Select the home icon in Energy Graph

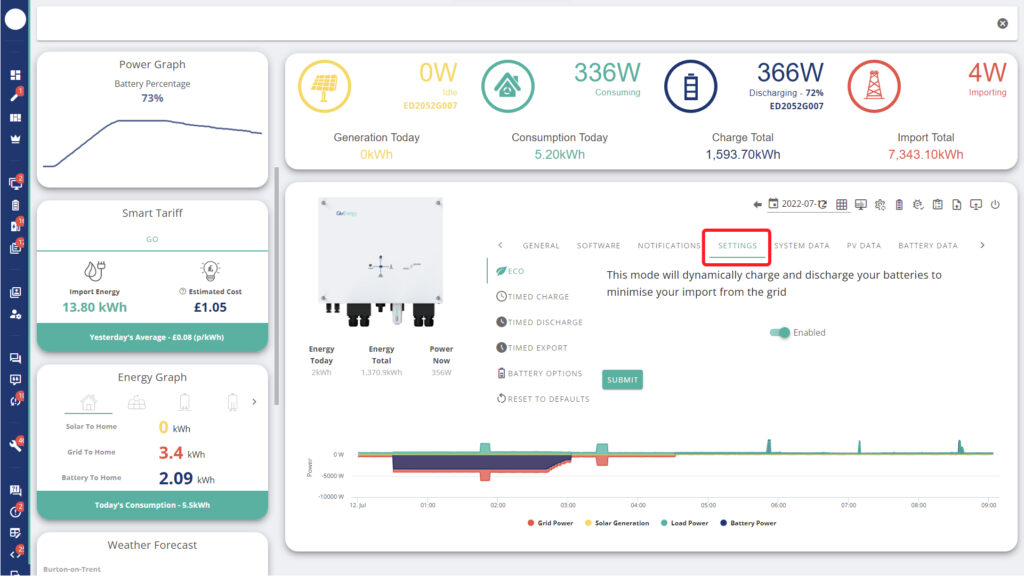click(88, 402)
